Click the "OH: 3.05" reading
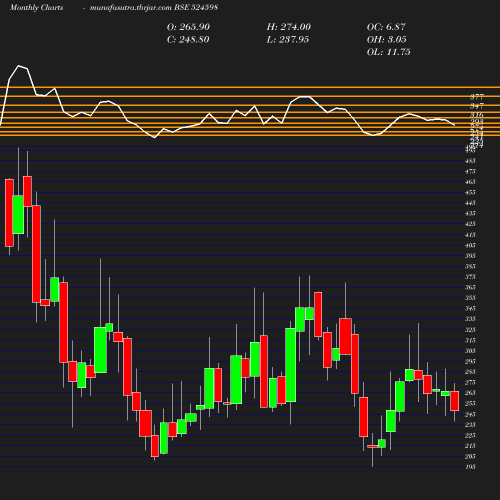500x500 pixels. 387,40
